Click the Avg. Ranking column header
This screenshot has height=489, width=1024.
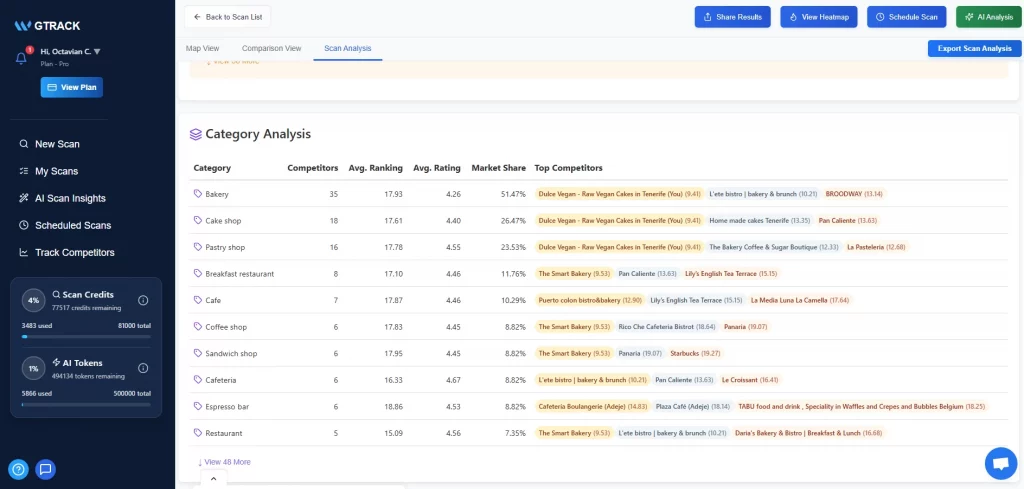click(x=376, y=168)
